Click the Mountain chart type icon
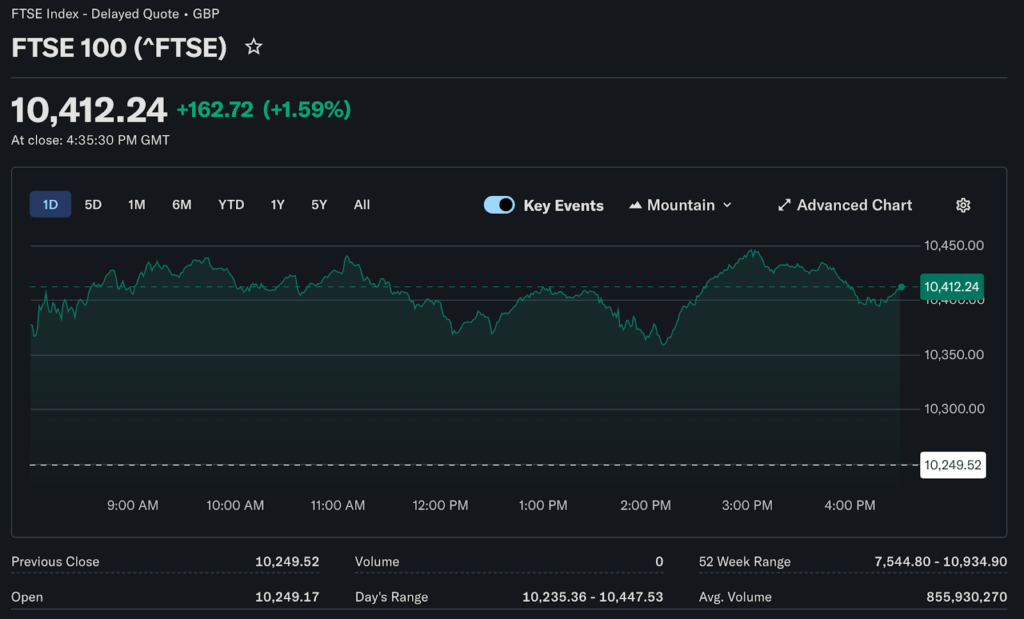The height and width of the screenshot is (619, 1024). coord(635,205)
